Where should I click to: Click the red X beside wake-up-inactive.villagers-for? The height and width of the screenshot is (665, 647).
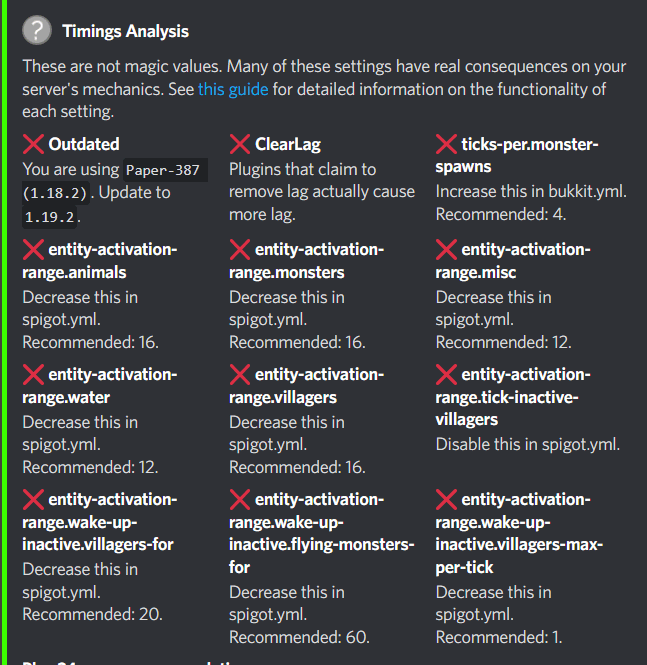pos(33,499)
